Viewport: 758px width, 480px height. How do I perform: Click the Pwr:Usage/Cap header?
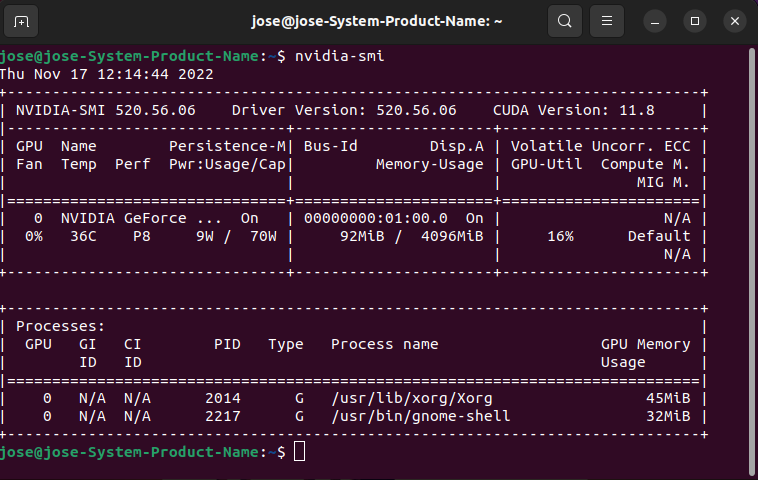click(x=227, y=164)
